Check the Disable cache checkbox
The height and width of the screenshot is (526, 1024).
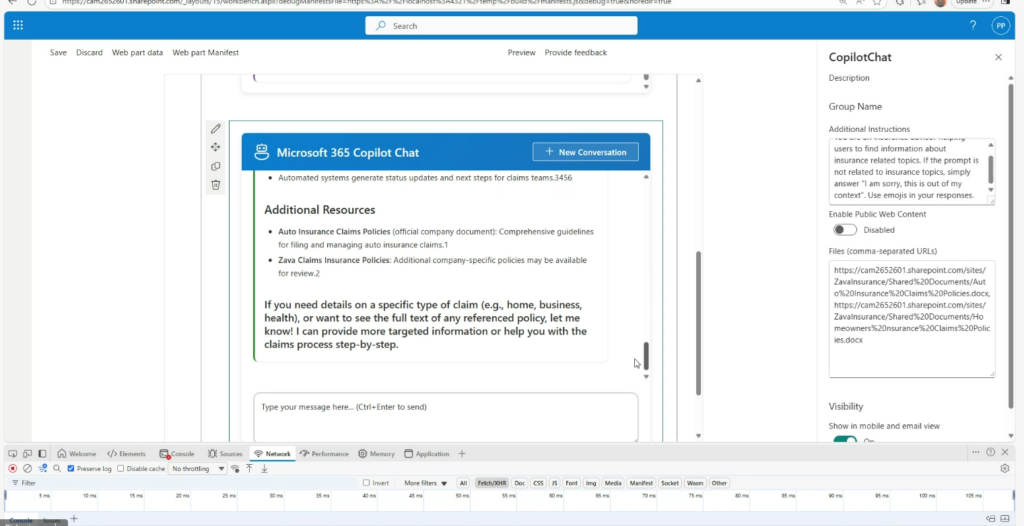121,468
